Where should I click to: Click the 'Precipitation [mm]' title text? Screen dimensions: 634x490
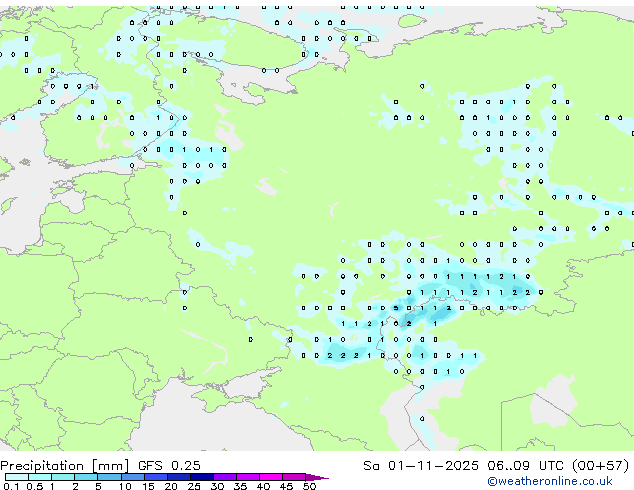pyautogui.click(x=64, y=466)
